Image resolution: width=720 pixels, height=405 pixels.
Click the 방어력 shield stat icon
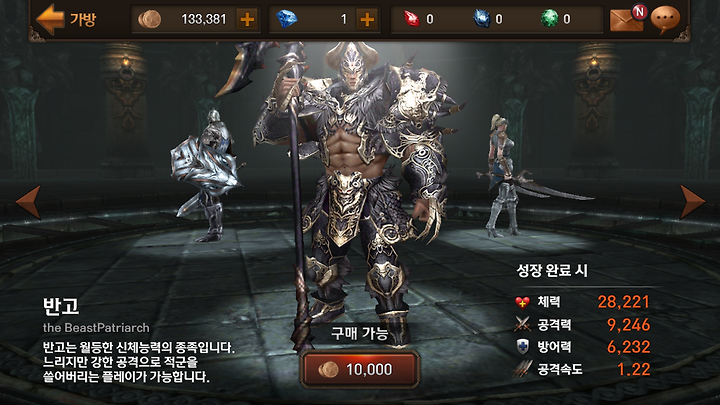(x=523, y=347)
